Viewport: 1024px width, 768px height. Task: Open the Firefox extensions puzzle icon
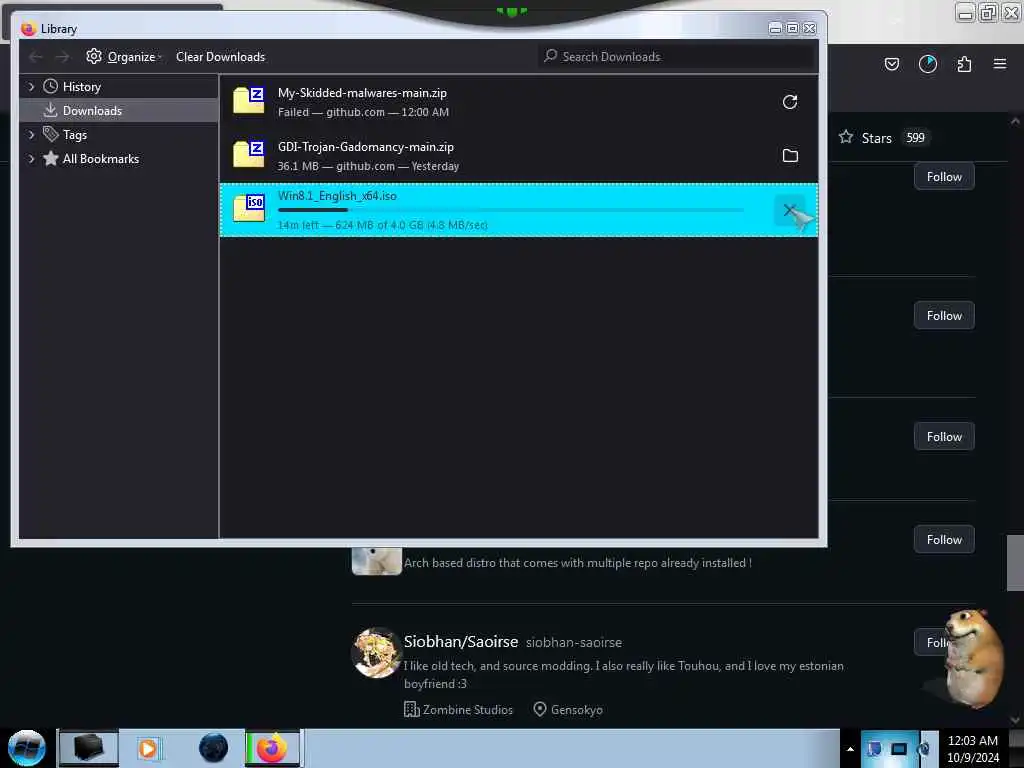click(x=964, y=64)
